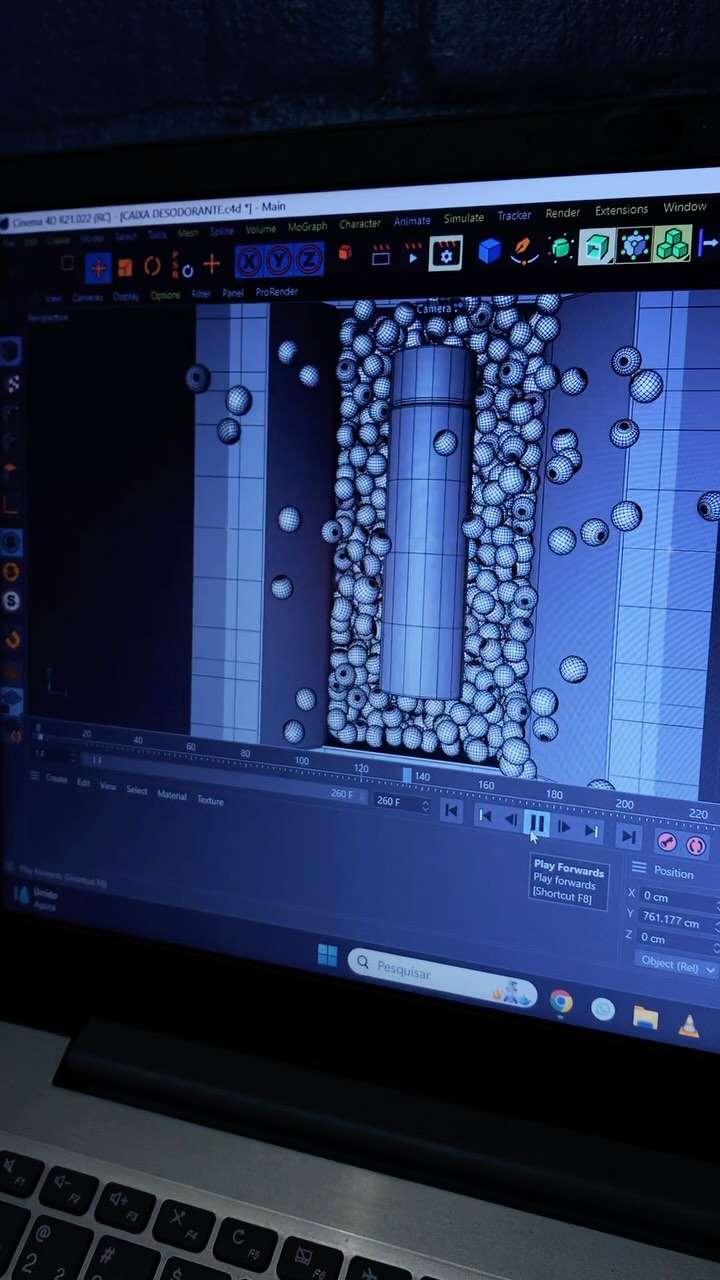
Task: Step forward one frame
Action: pyautogui.click(x=564, y=828)
